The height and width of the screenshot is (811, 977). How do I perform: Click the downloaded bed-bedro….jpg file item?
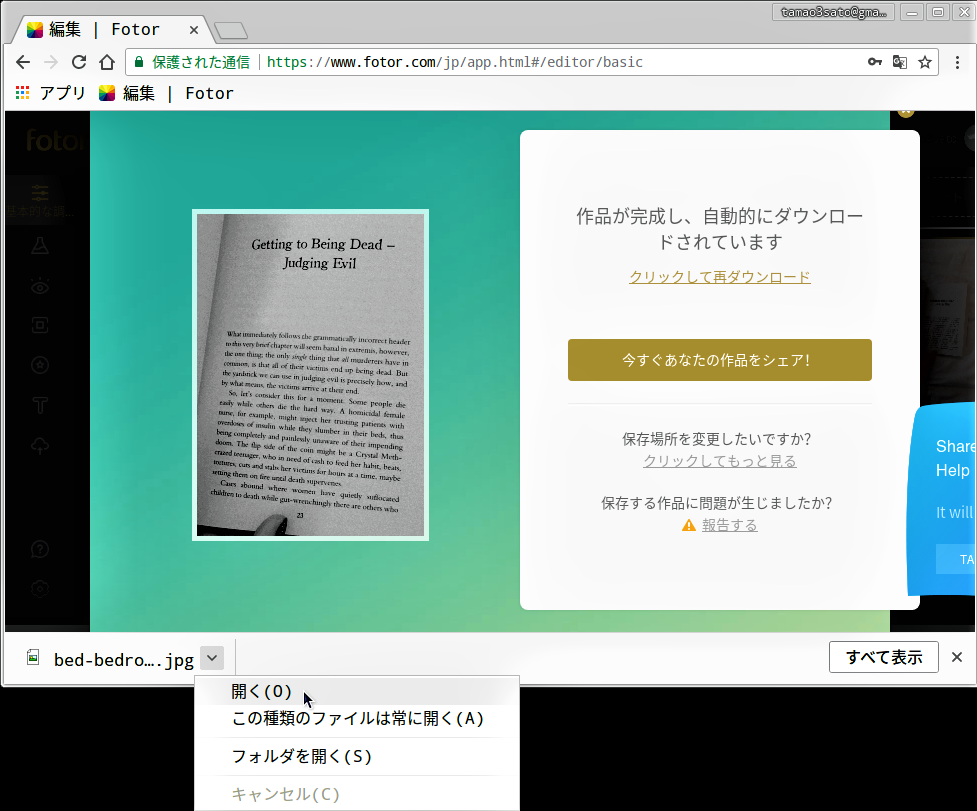pos(110,659)
